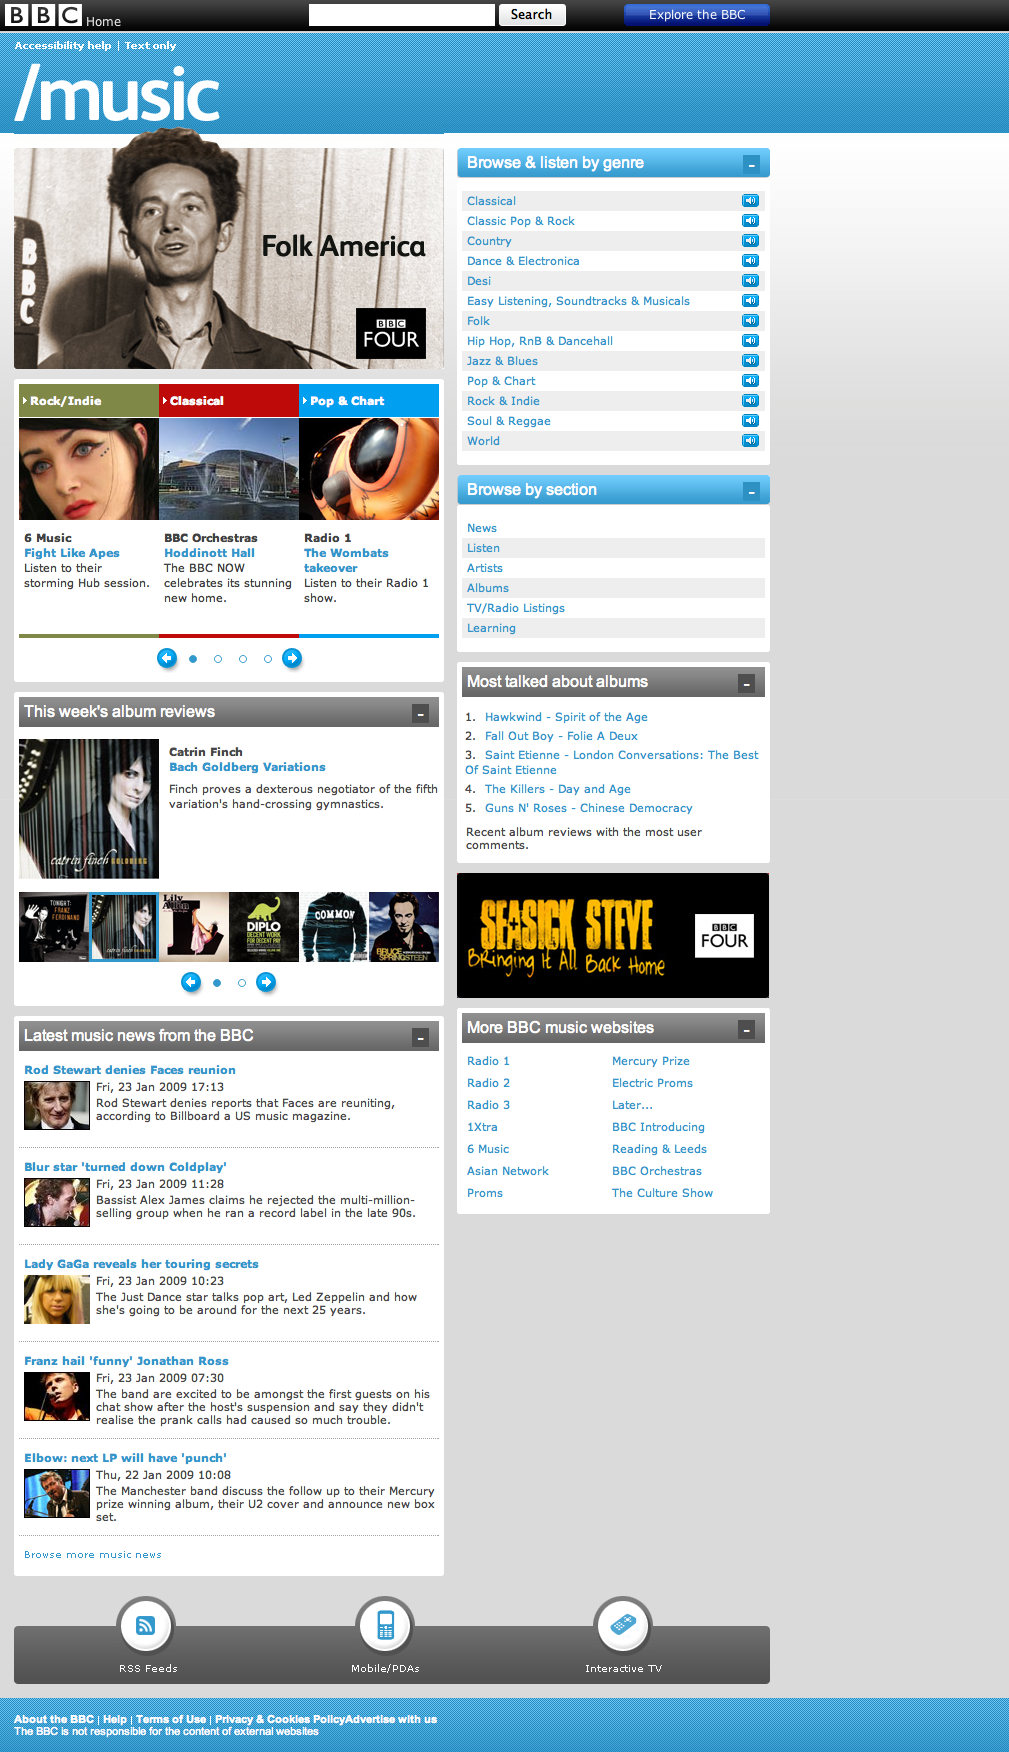Select first featured carousel page dot
Screen dimensions: 1009x1752
coord(193,659)
